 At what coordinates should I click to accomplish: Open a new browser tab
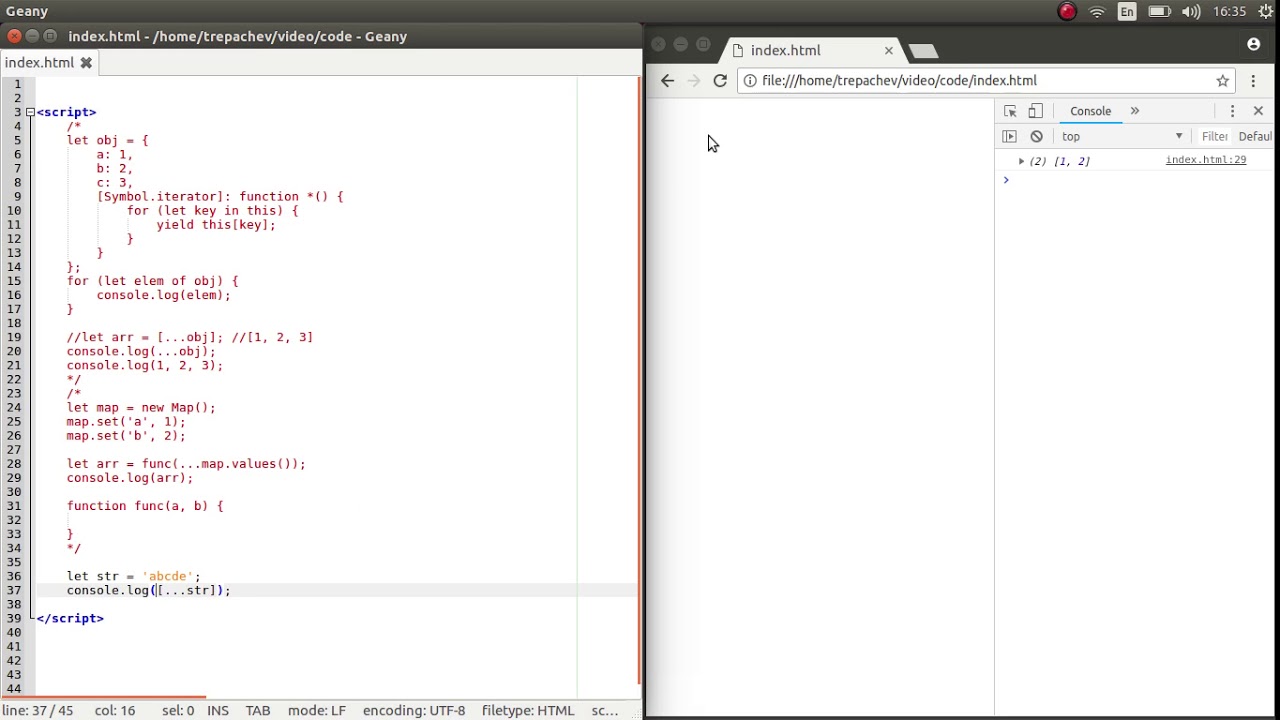[x=923, y=51]
